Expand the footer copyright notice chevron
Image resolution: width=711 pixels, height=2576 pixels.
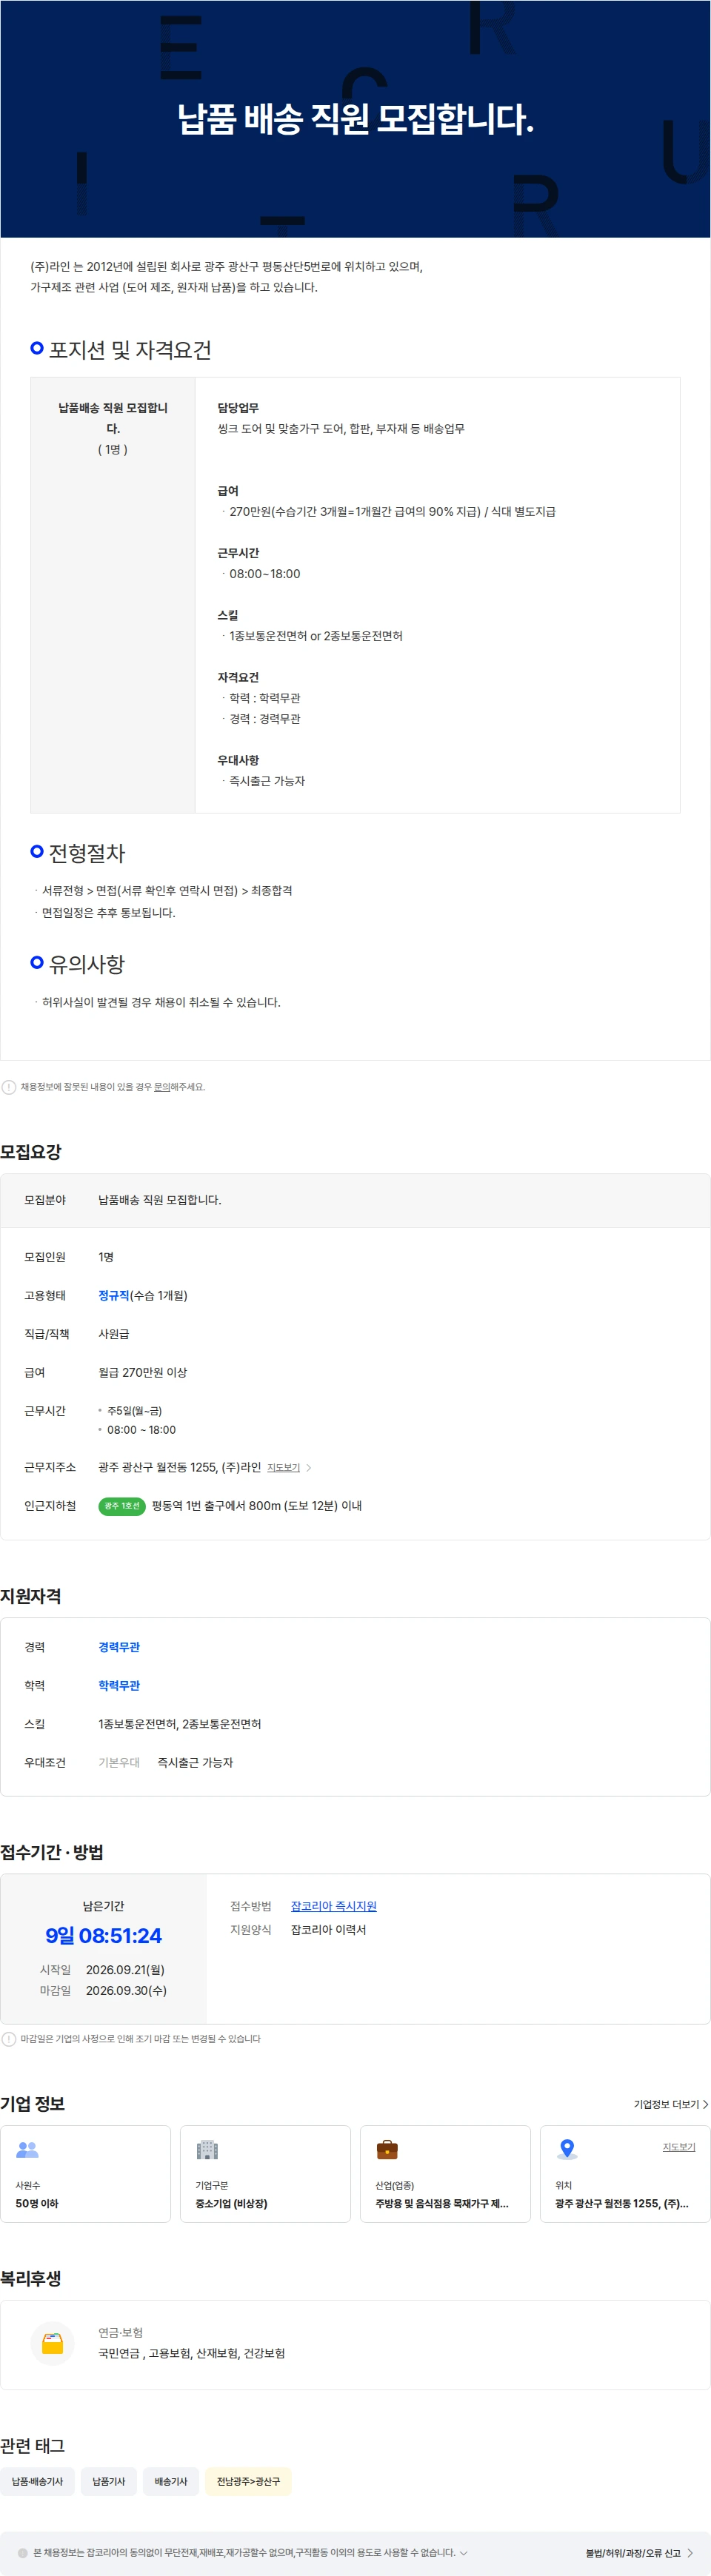(x=463, y=2553)
